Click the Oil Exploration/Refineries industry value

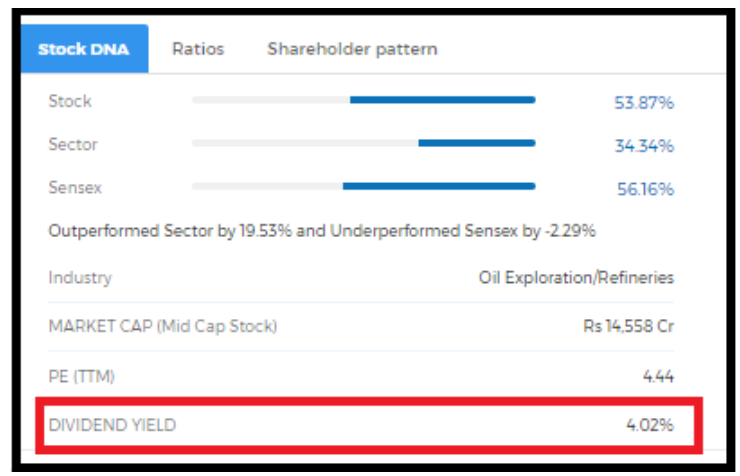point(576,277)
